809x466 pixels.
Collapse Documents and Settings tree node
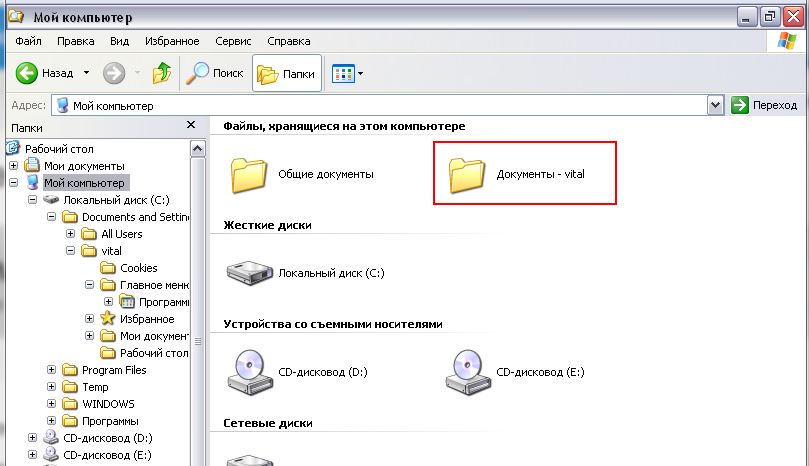tap(52, 217)
